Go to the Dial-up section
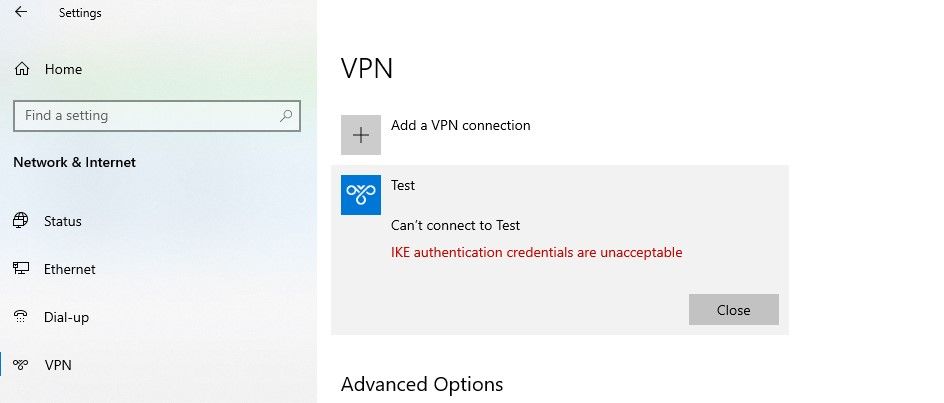Viewport: 944px width, 403px height. click(x=67, y=317)
